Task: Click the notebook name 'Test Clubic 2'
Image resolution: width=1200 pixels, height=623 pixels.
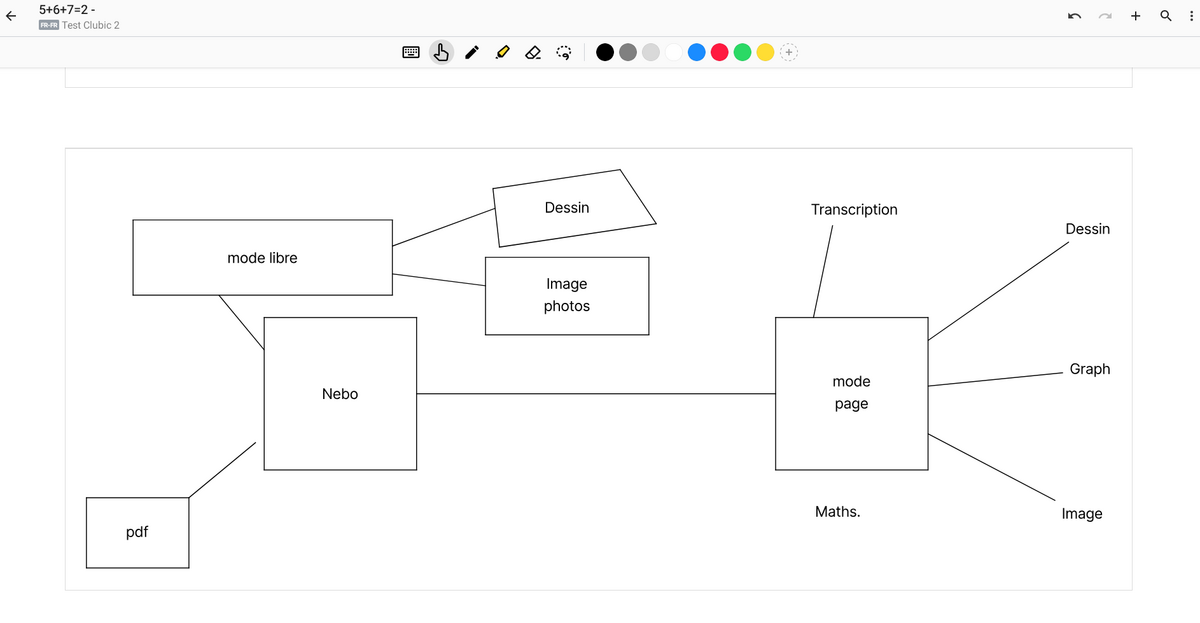Action: click(91, 25)
